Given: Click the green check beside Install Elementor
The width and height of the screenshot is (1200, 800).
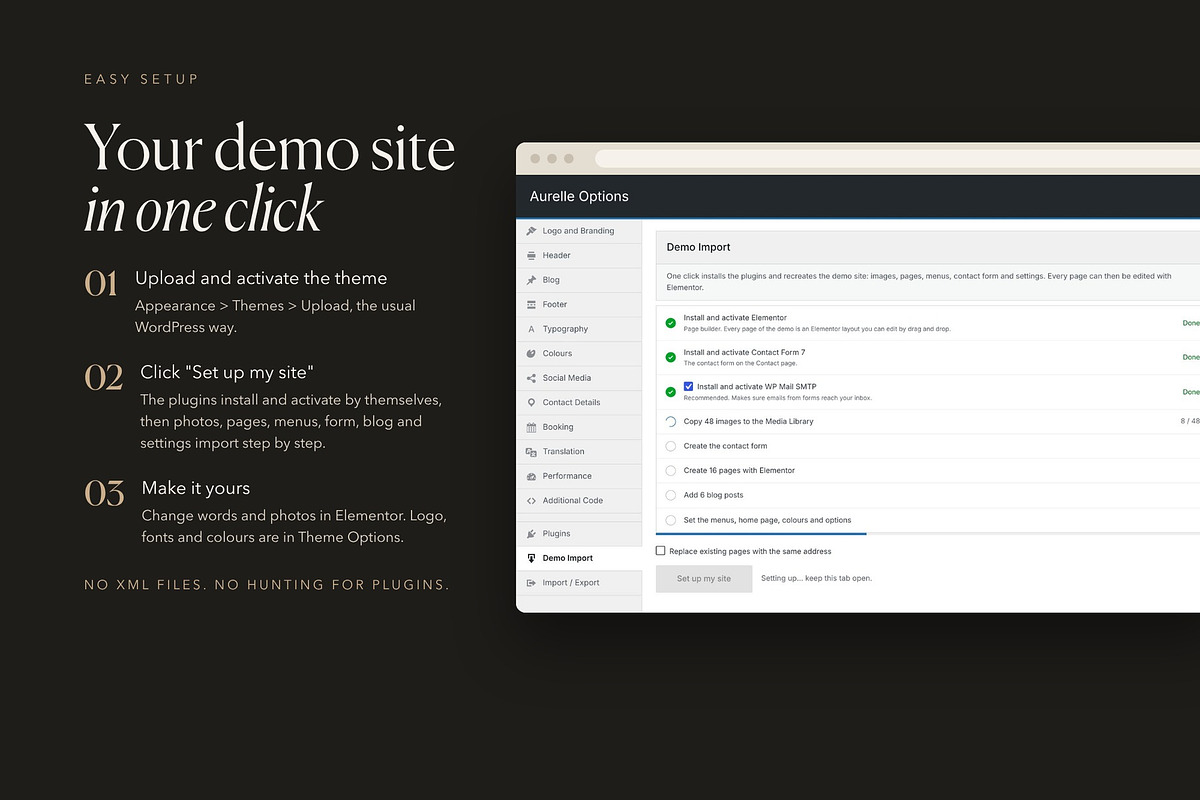Looking at the screenshot, I should 670,323.
